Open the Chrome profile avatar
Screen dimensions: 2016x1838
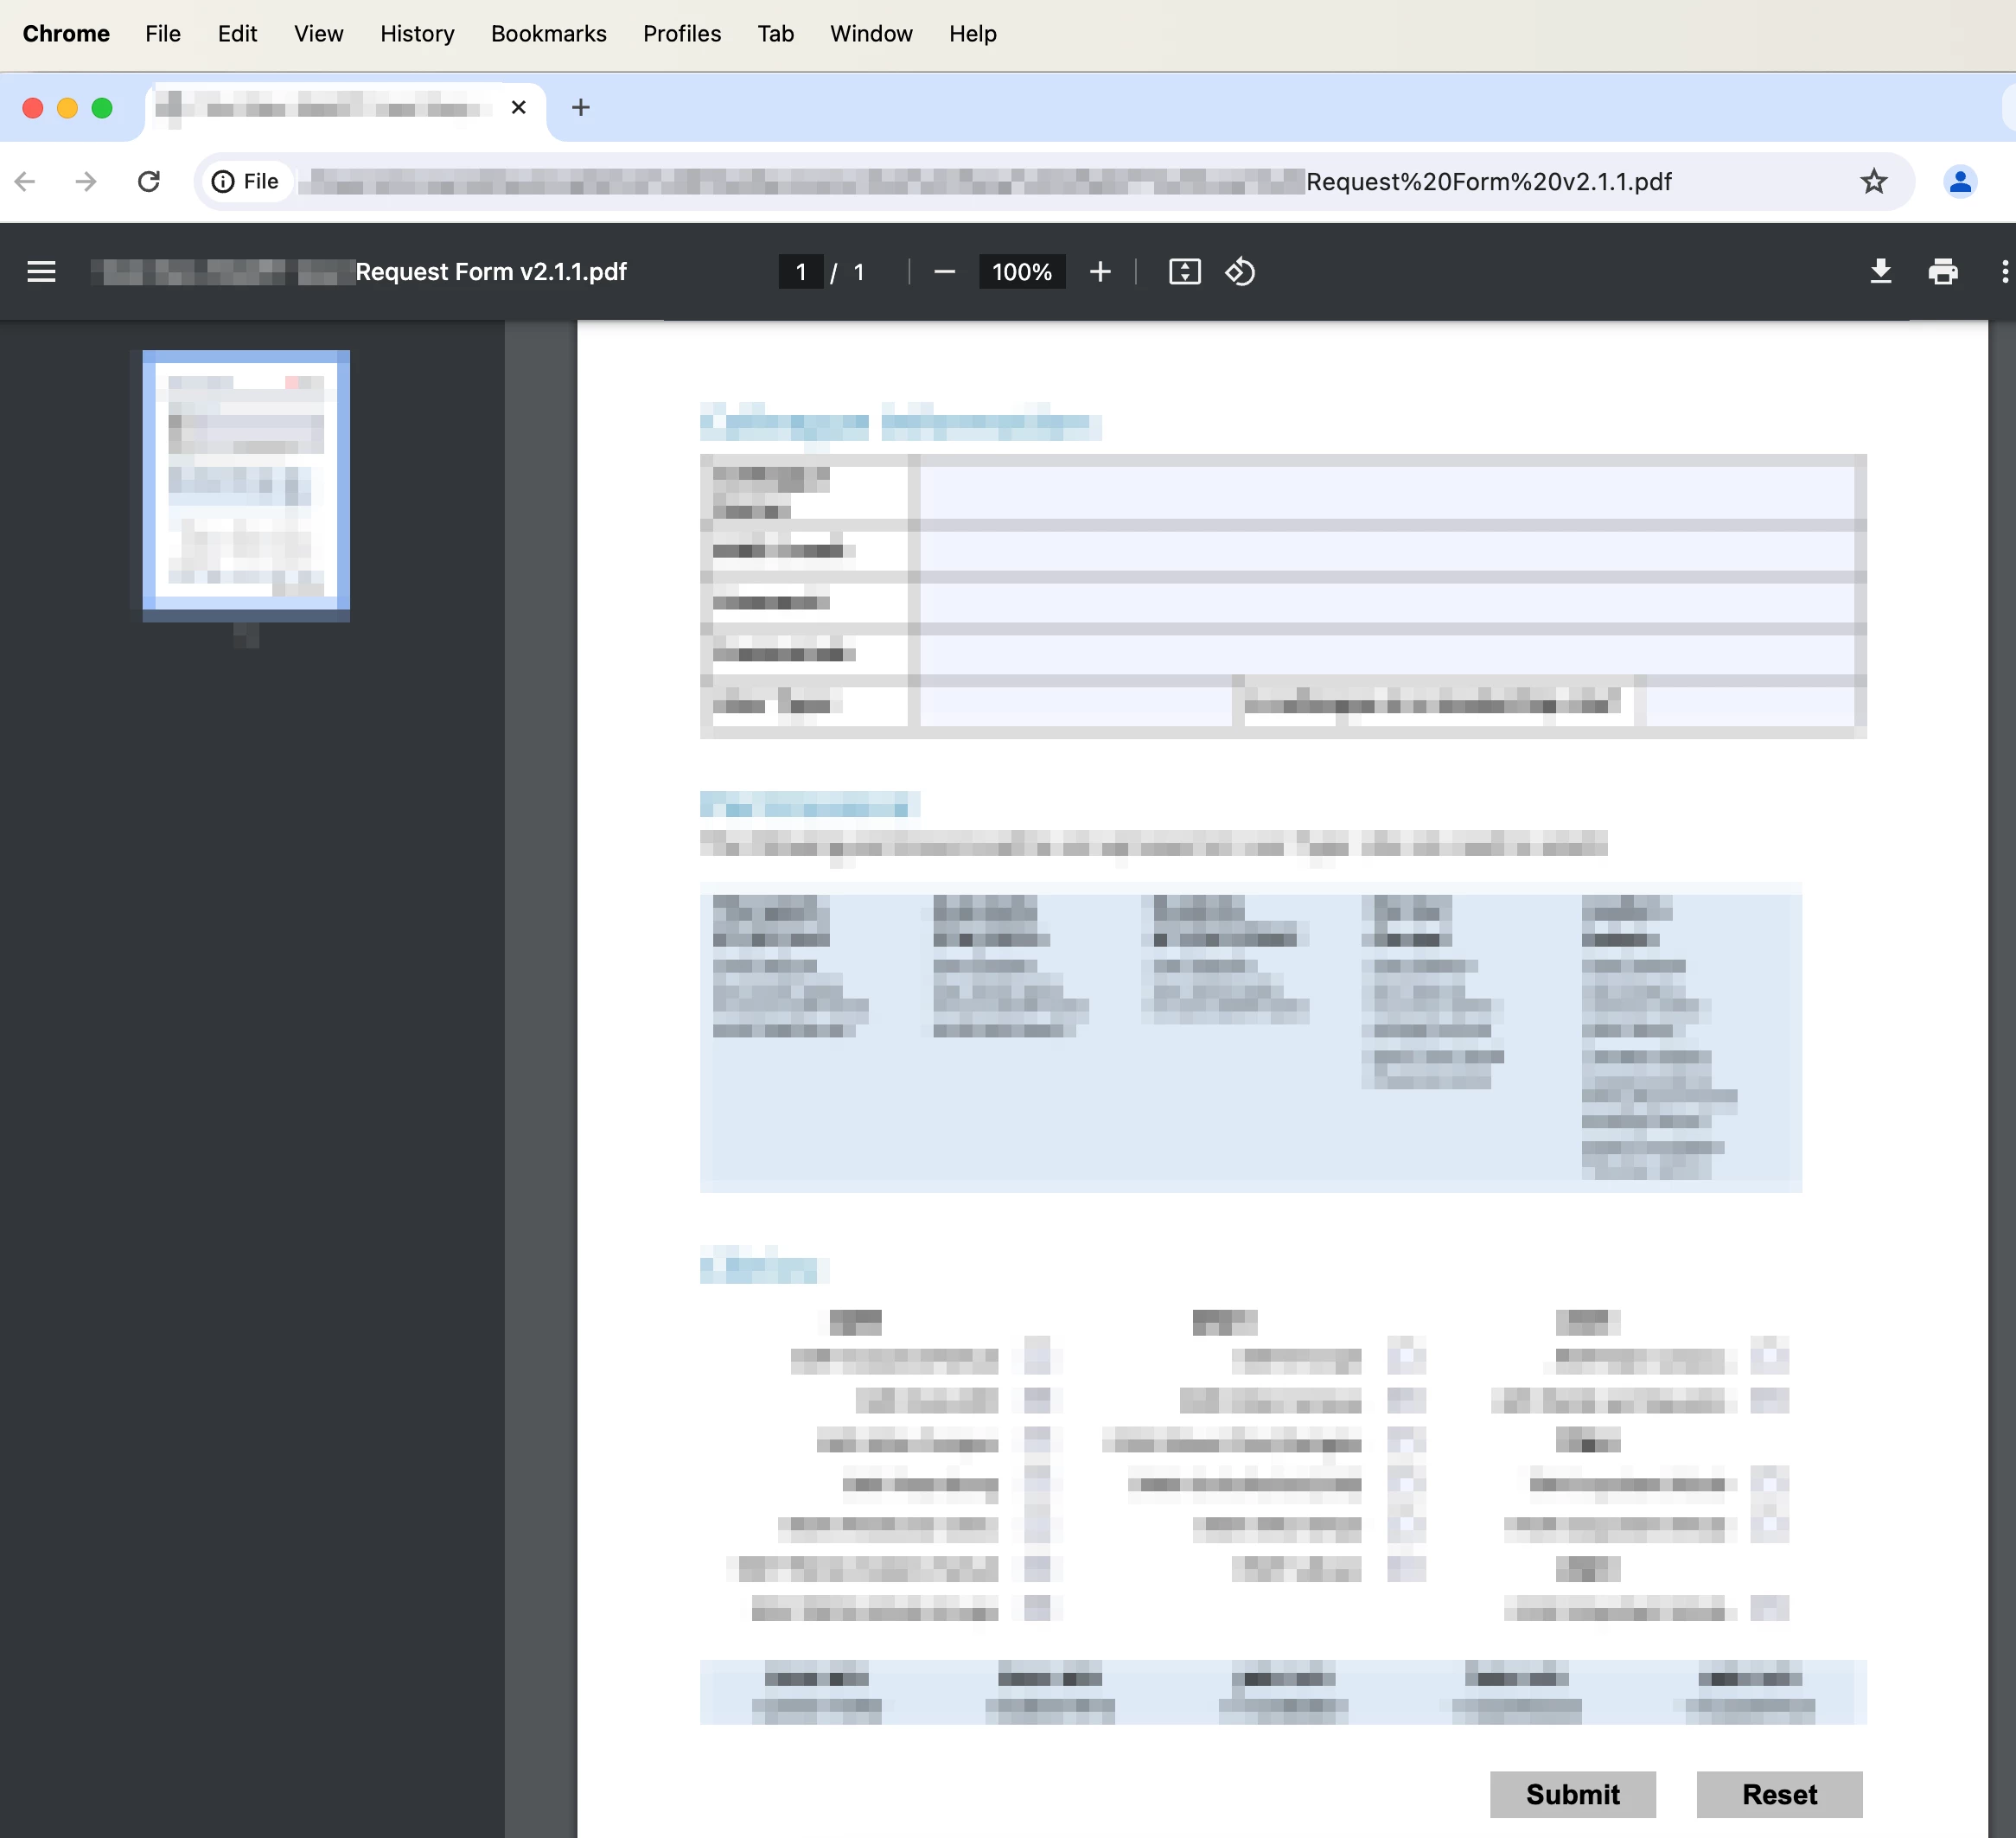pyautogui.click(x=1960, y=181)
